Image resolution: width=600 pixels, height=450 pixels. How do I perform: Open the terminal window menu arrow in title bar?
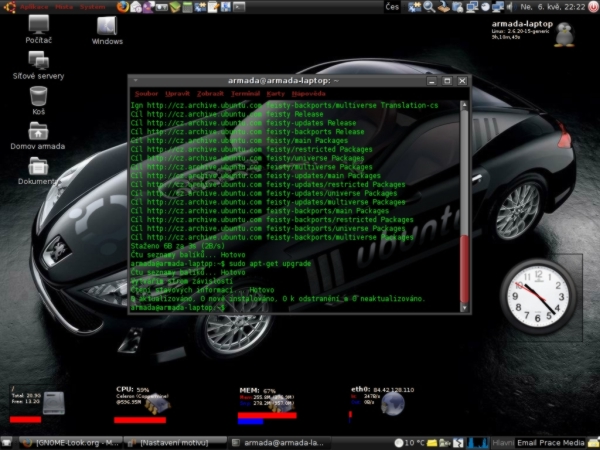click(135, 81)
